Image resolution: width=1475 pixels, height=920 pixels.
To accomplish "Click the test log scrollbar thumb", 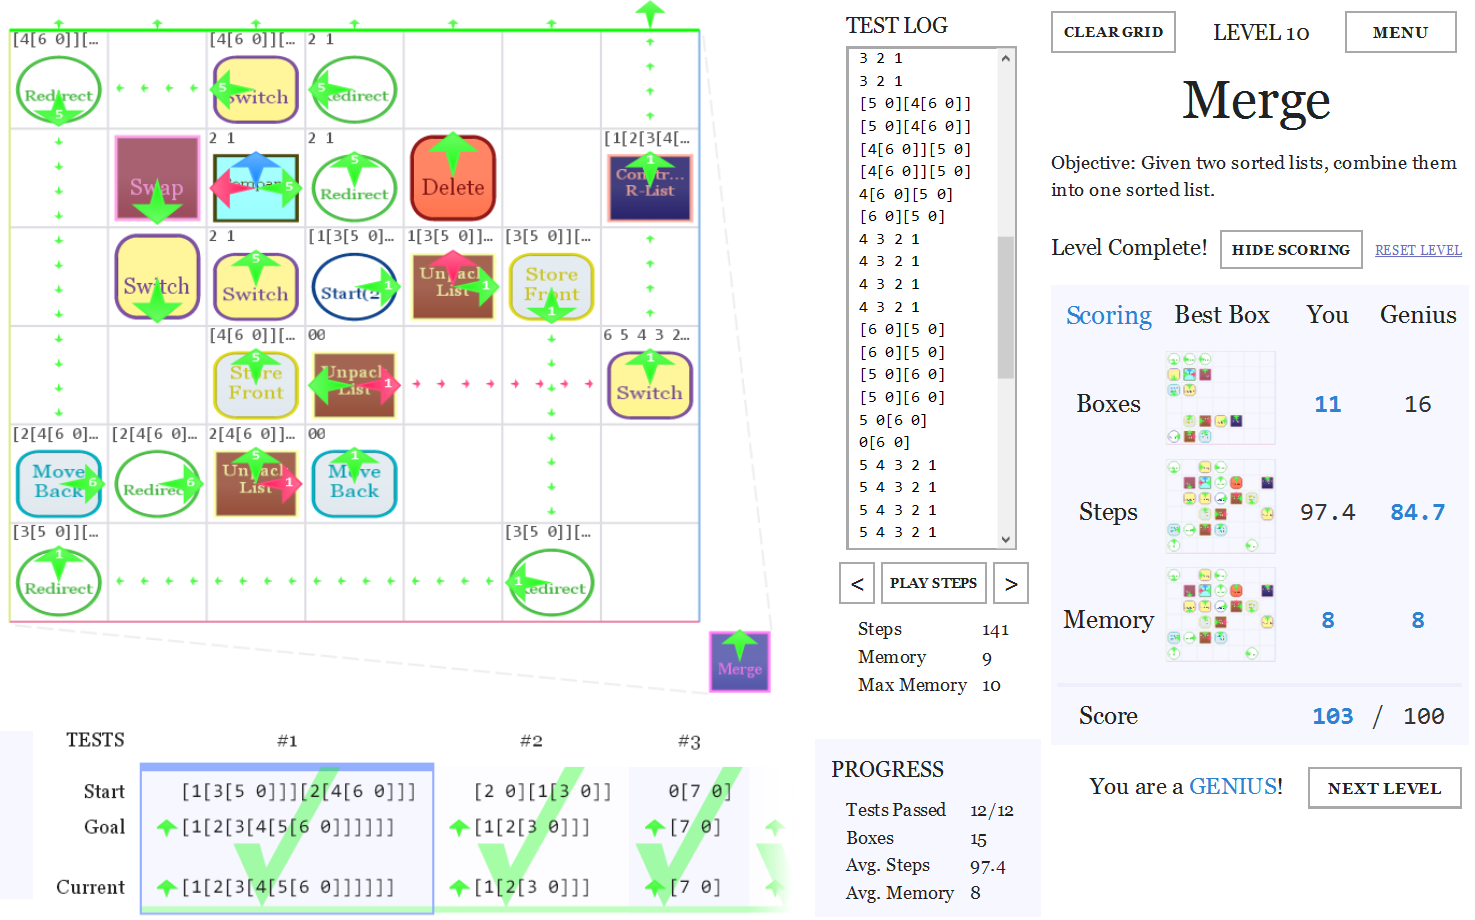I will [1006, 308].
